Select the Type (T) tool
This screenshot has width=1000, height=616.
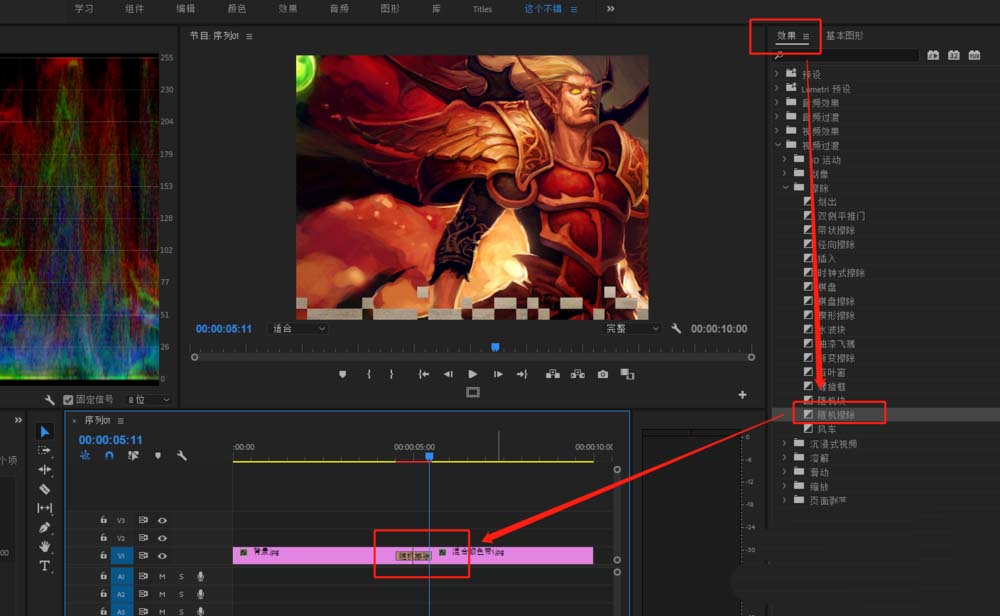click(x=45, y=566)
